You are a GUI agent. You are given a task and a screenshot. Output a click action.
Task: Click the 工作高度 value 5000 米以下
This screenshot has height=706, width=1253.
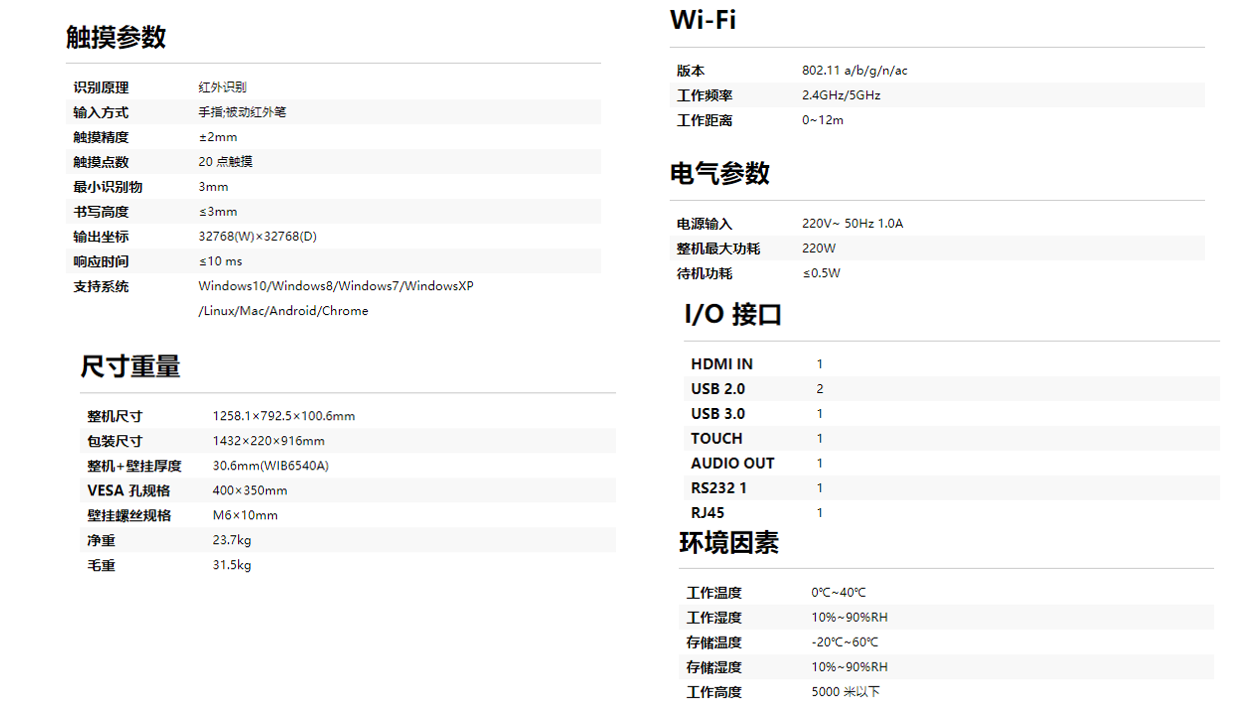846,692
